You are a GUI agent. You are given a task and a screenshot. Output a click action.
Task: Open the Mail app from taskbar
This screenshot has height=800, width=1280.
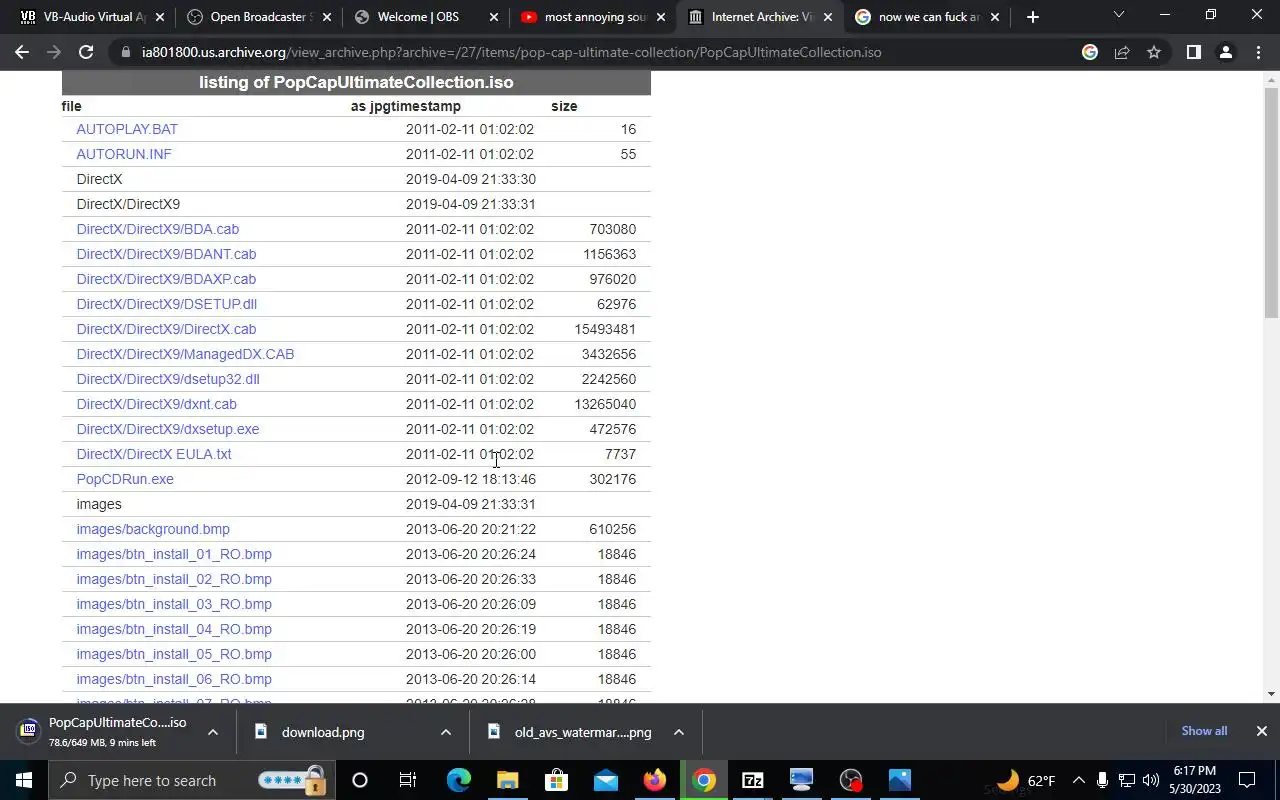pyautogui.click(x=605, y=780)
